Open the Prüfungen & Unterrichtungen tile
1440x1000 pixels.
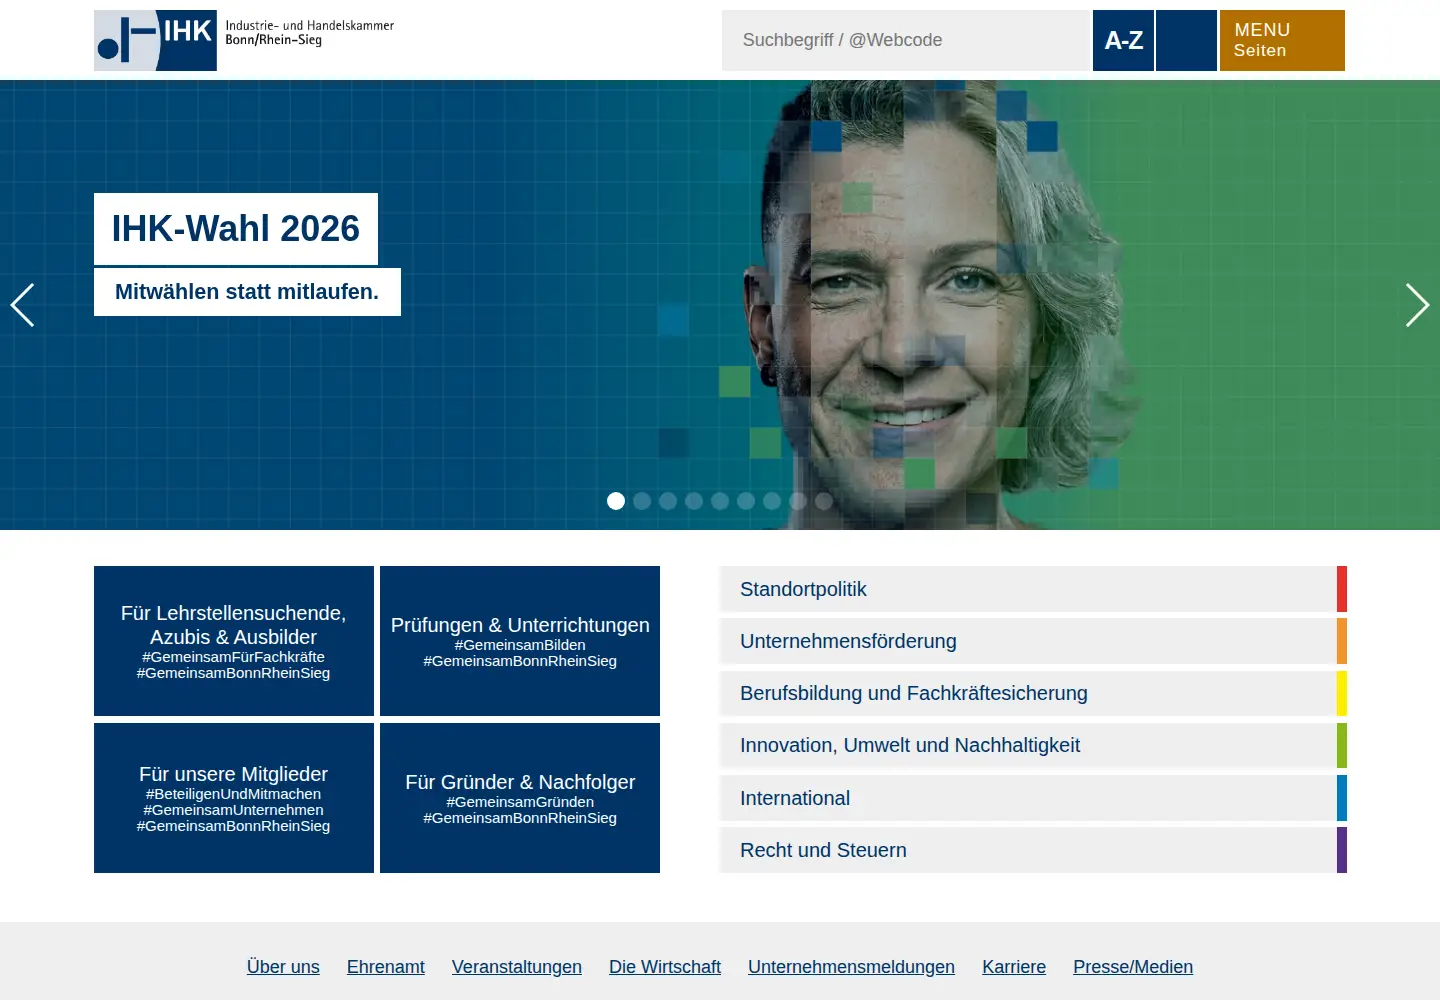[520, 641]
